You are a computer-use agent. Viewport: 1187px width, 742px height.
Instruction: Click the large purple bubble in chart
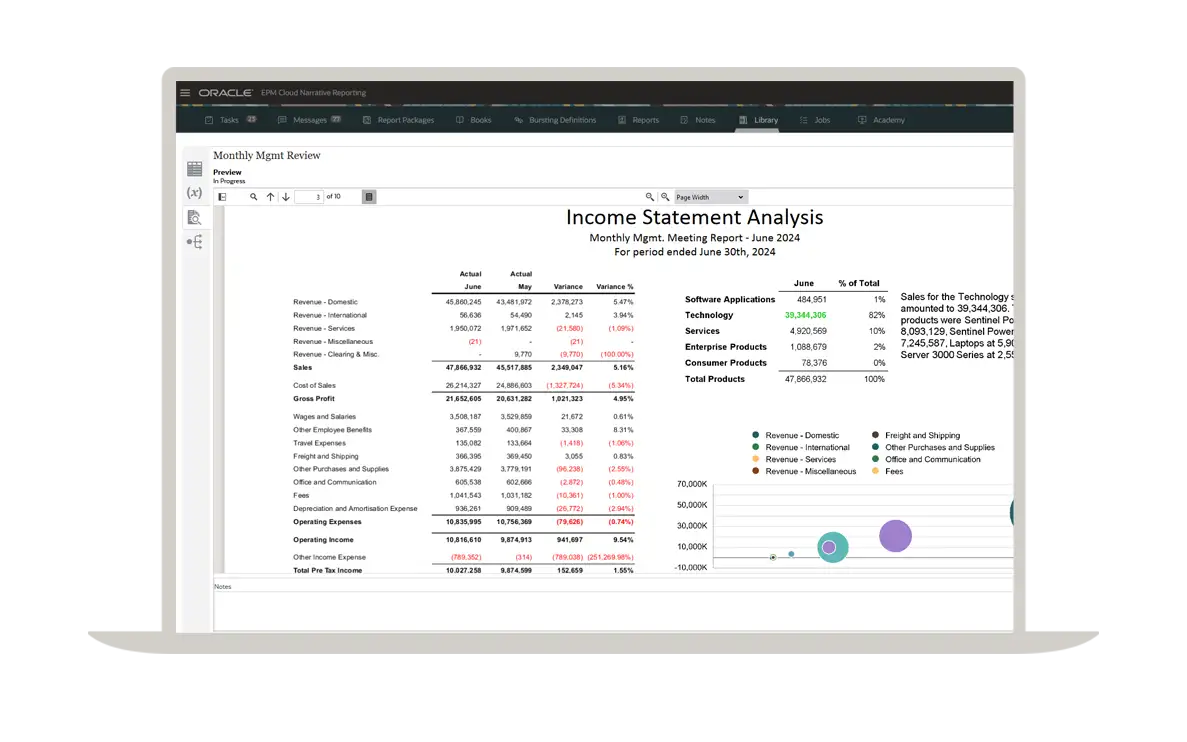[895, 536]
